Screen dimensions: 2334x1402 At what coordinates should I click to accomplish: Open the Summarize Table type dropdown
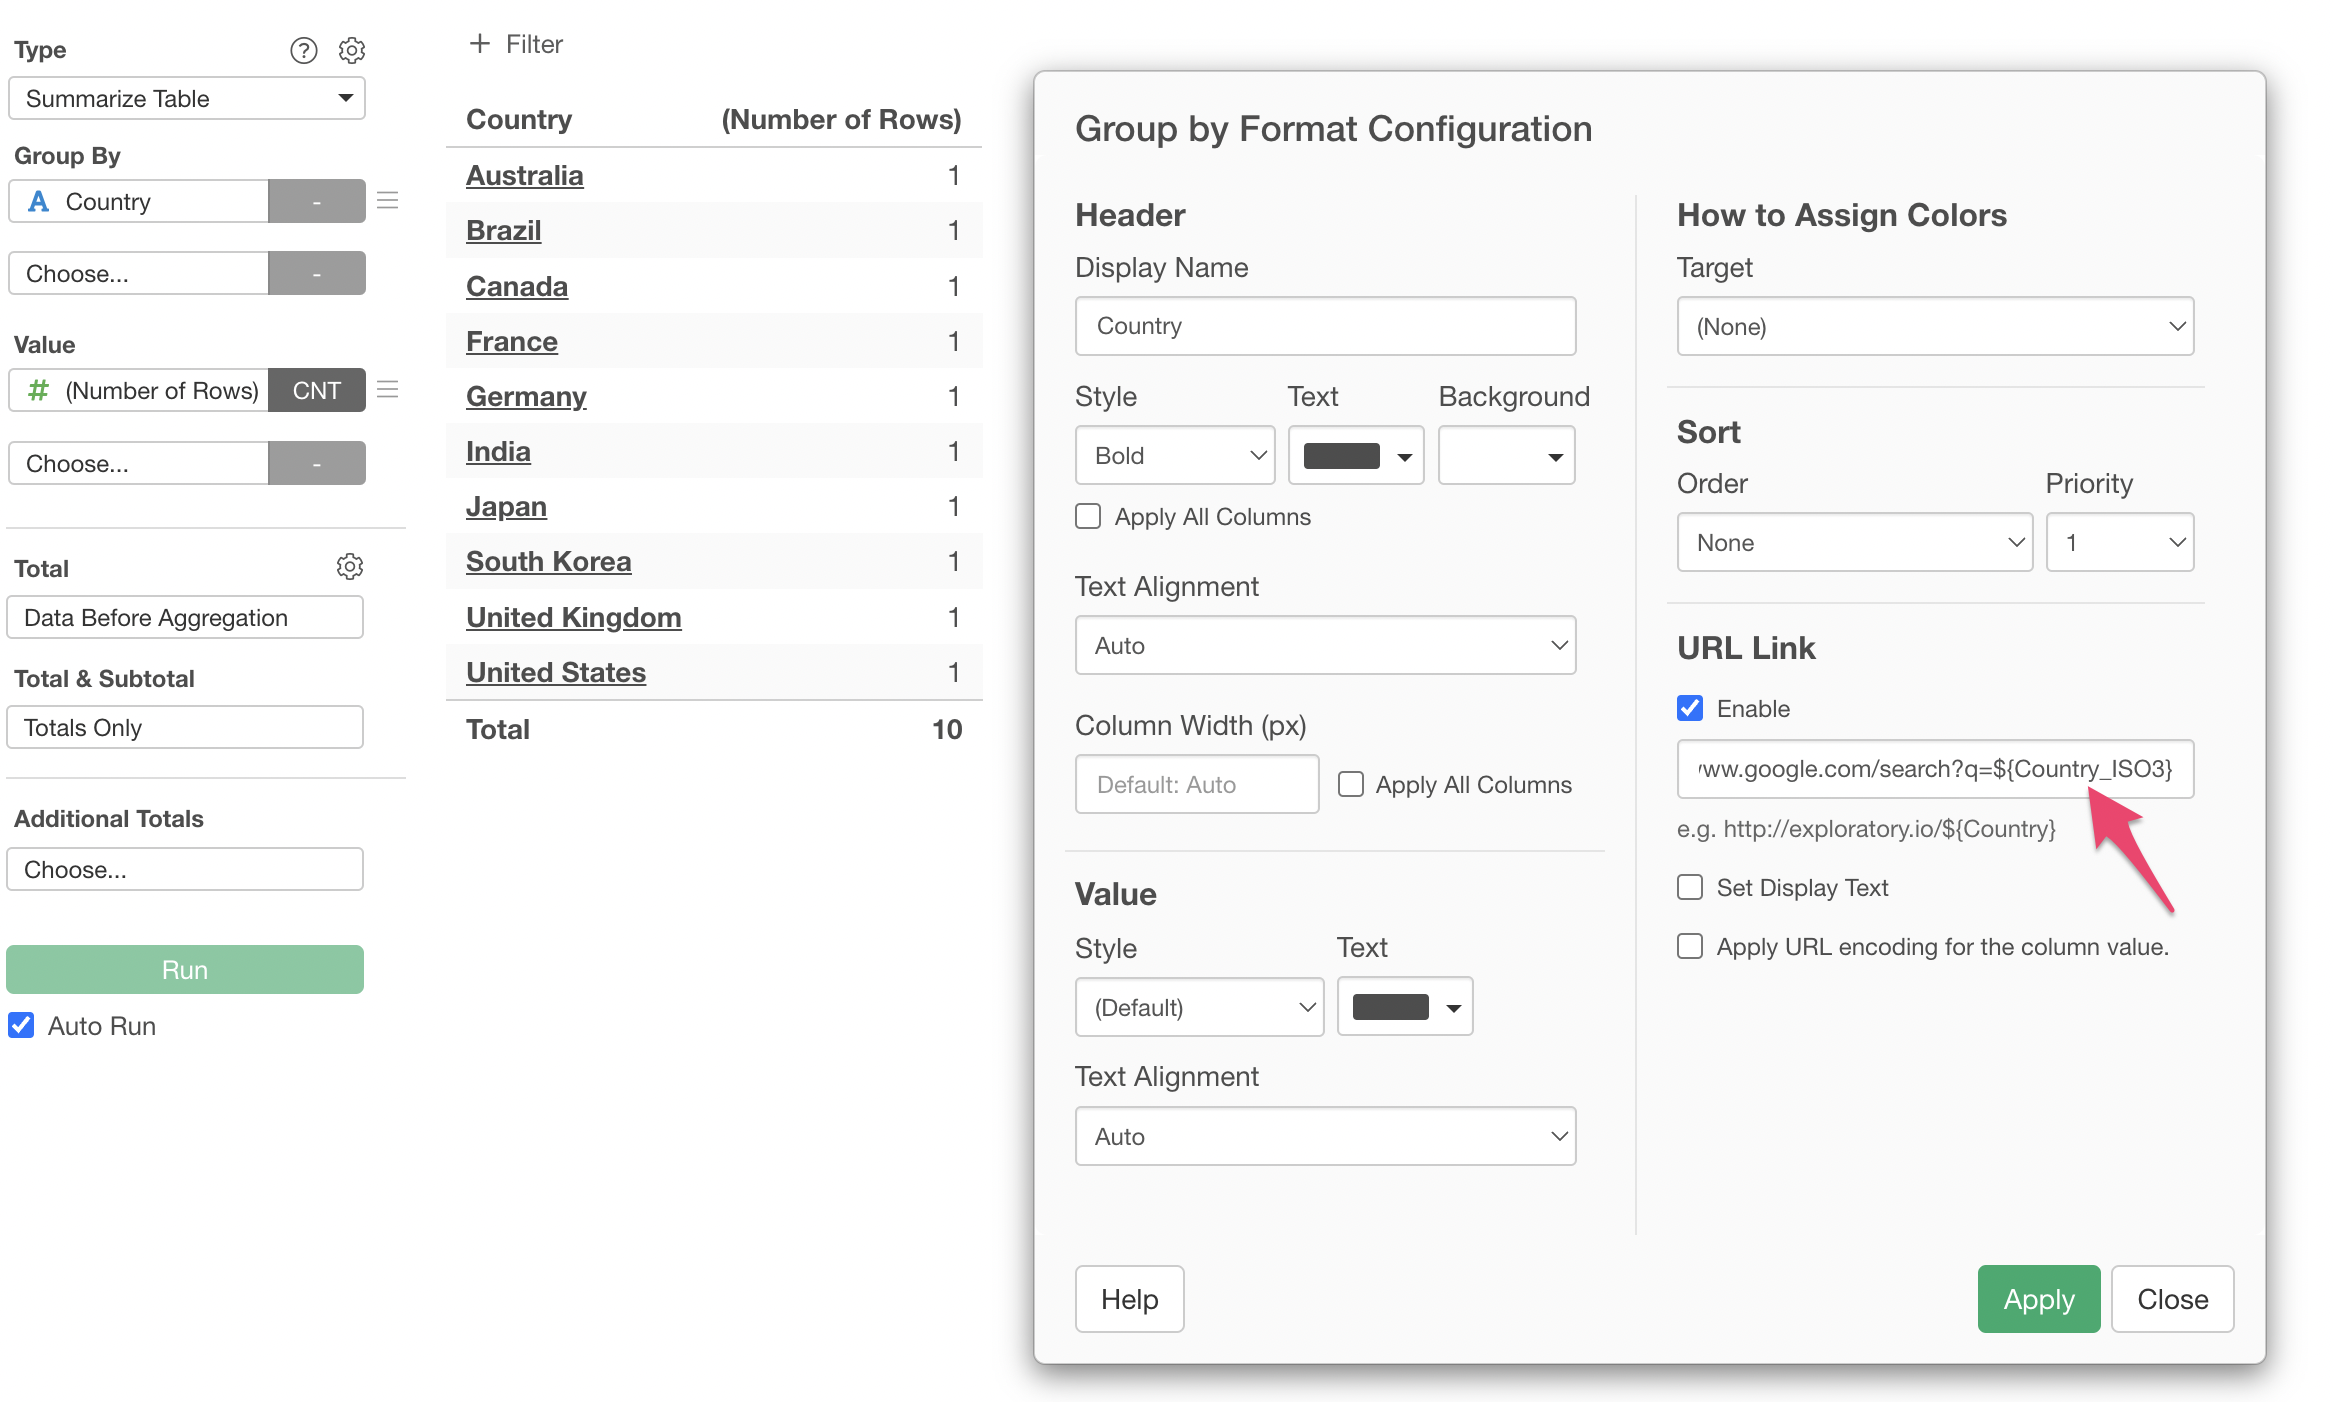186,99
